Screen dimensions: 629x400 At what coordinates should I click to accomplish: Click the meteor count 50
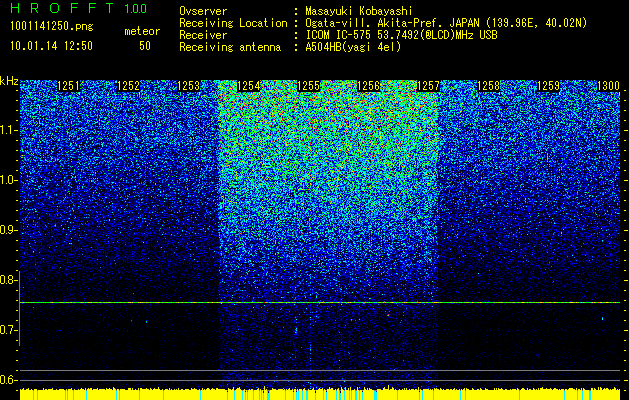coord(145,46)
